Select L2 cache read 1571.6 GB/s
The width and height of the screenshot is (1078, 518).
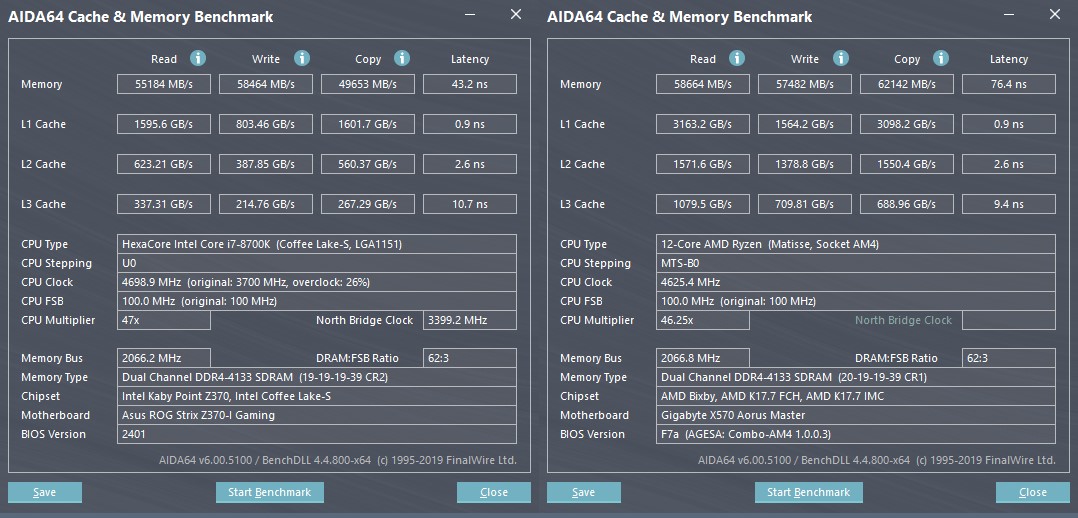pyautogui.click(x=703, y=164)
